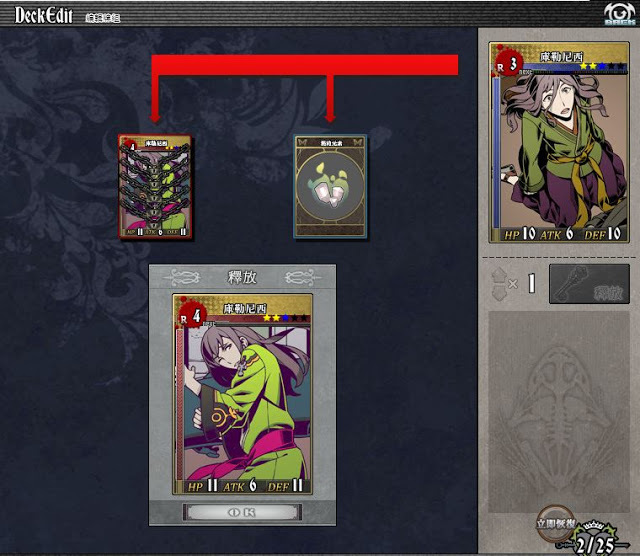The height and width of the screenshot is (556, 640).
Task: Click the frog skeleton emblem panel
Action: 559,411
